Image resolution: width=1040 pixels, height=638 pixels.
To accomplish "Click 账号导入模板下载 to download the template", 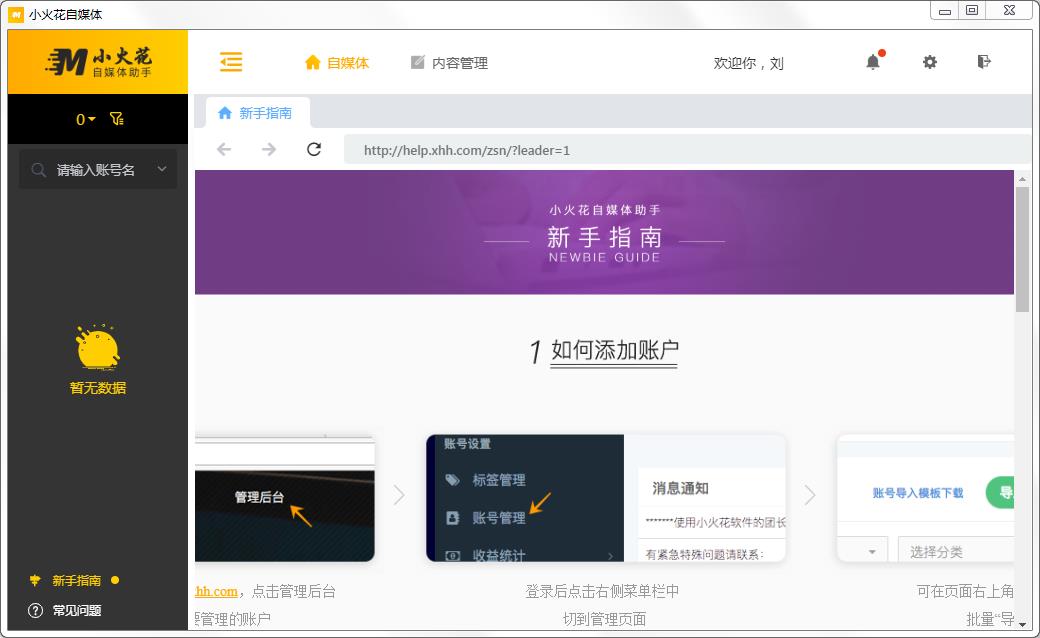I will (x=921, y=493).
